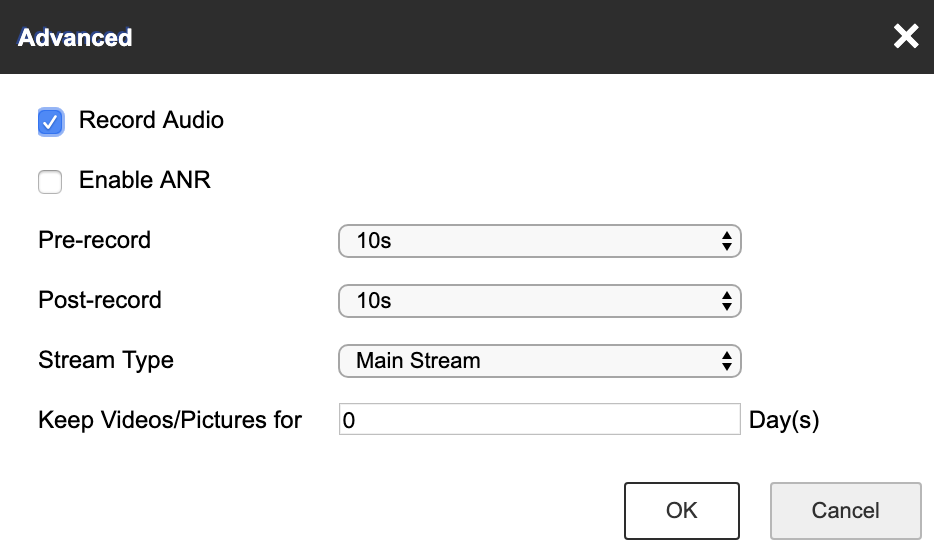Click the 'Advanced' dialog title text
This screenshot has height=554, width=934.
[75, 38]
